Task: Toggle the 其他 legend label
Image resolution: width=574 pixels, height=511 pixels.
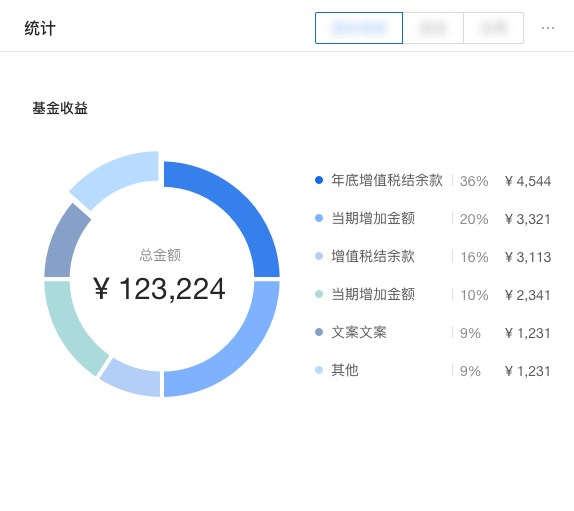Action: tap(345, 370)
